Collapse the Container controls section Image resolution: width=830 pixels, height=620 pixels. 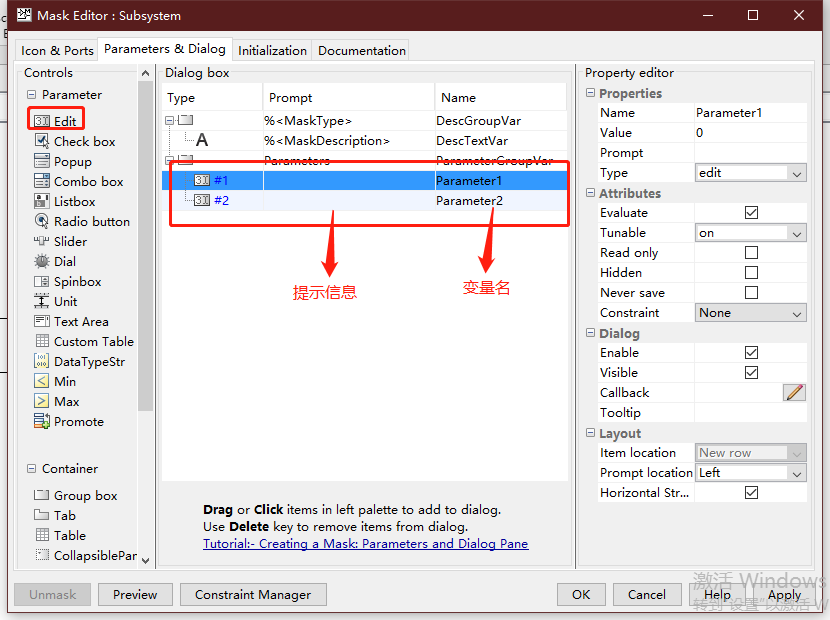(x=32, y=469)
